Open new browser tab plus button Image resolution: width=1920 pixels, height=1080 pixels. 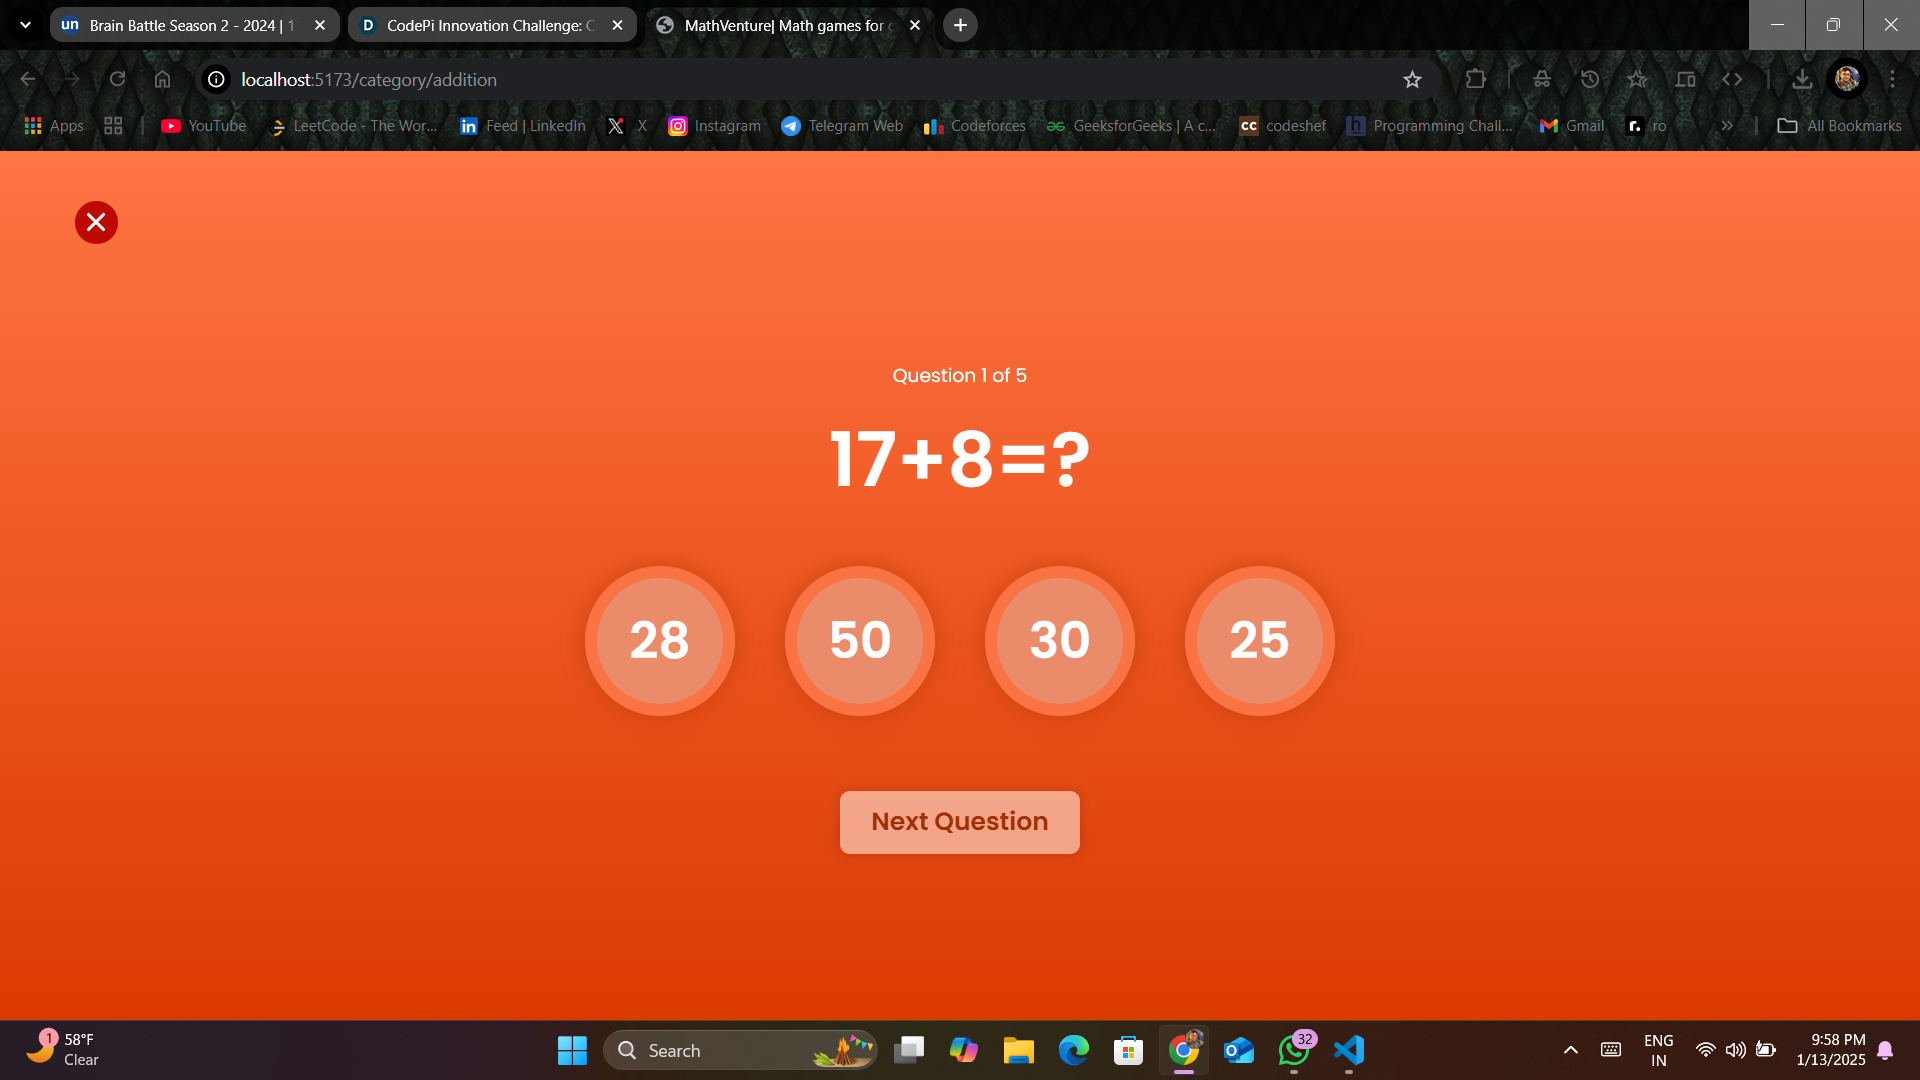[x=960, y=25]
